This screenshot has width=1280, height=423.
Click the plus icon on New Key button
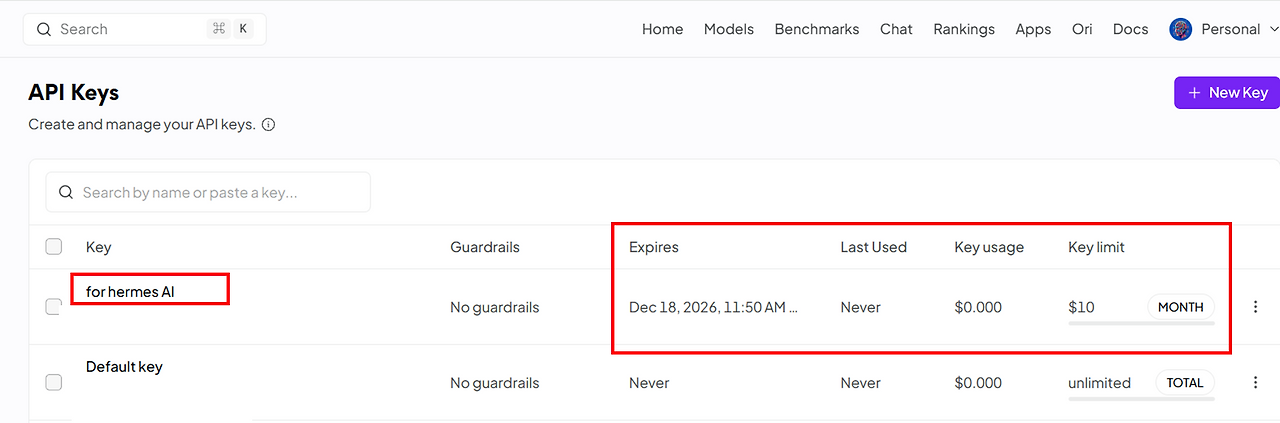click(1194, 93)
